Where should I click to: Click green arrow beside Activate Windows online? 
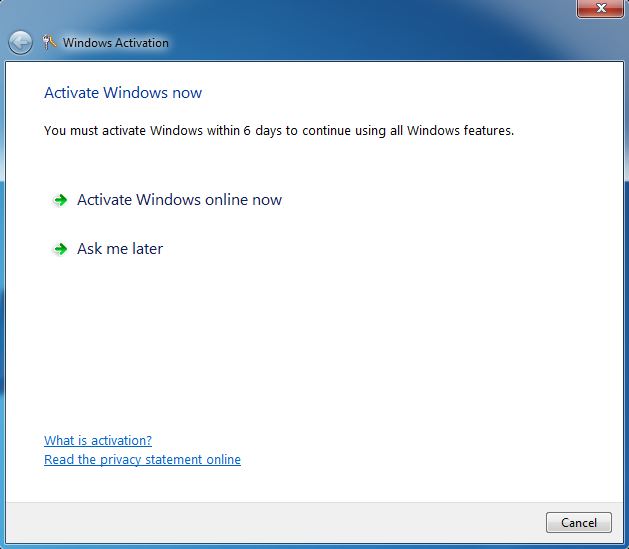pyautogui.click(x=61, y=200)
